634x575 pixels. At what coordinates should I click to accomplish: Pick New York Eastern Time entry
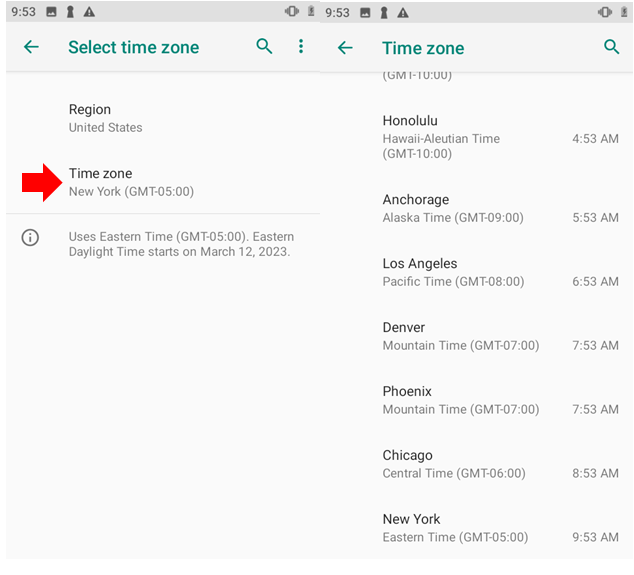[476, 528]
